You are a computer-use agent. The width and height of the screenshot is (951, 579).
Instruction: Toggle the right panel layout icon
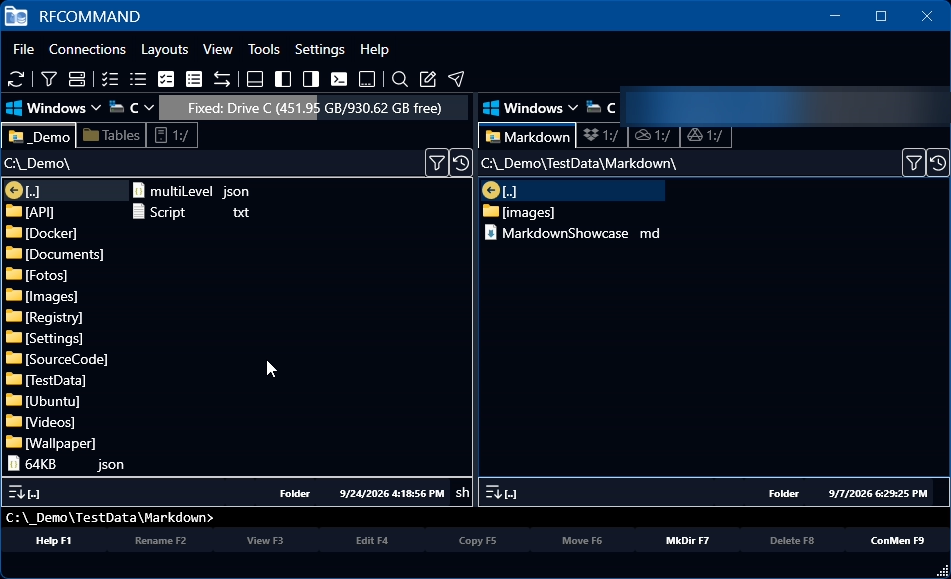(311, 79)
